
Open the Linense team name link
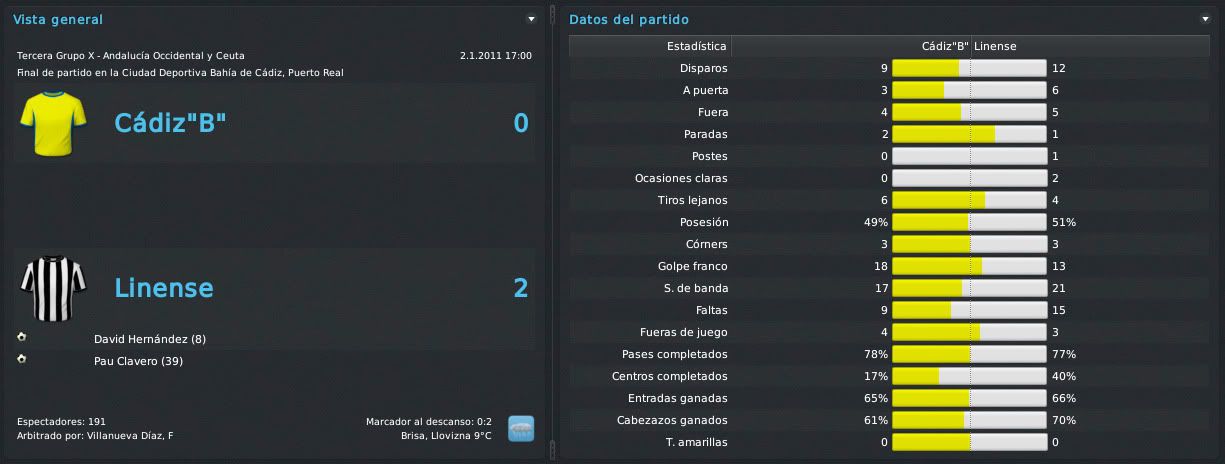coord(164,288)
